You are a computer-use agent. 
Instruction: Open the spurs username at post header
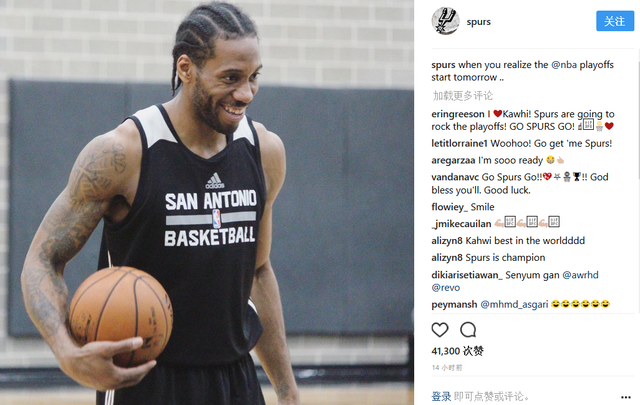tap(478, 22)
